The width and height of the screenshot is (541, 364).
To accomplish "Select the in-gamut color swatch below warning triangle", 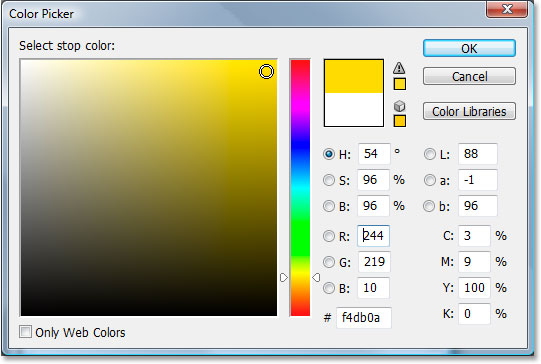I will pos(400,84).
